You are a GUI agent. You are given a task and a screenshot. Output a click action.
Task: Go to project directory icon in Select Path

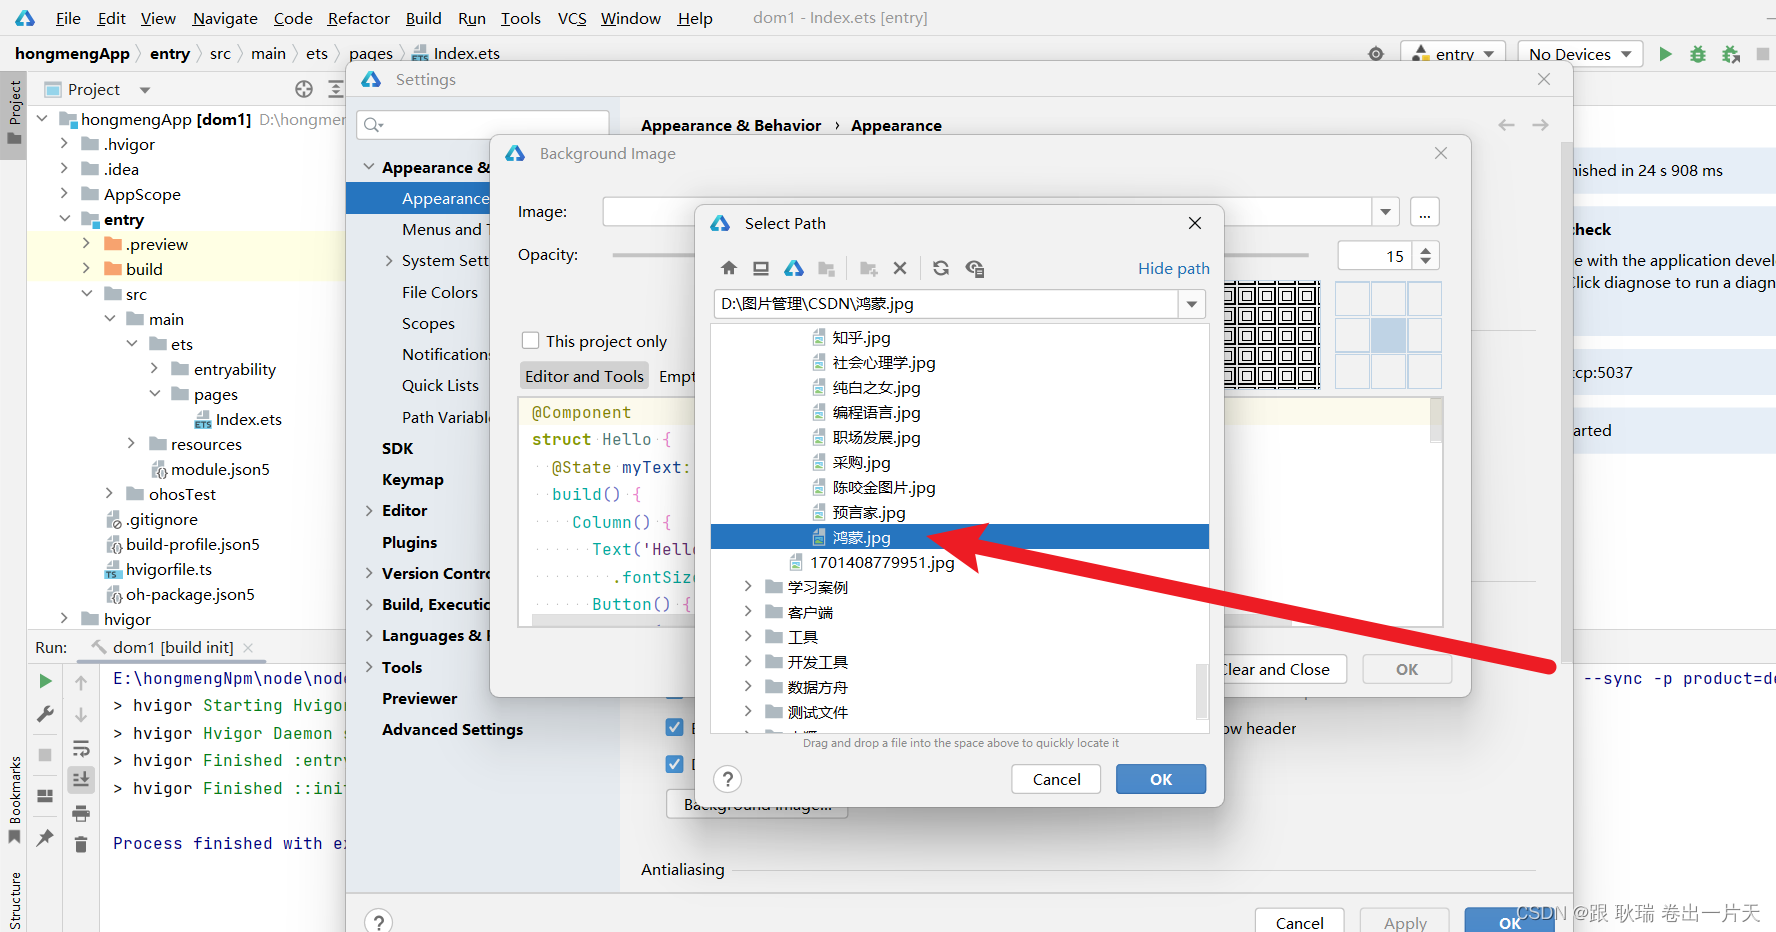pyautogui.click(x=793, y=268)
